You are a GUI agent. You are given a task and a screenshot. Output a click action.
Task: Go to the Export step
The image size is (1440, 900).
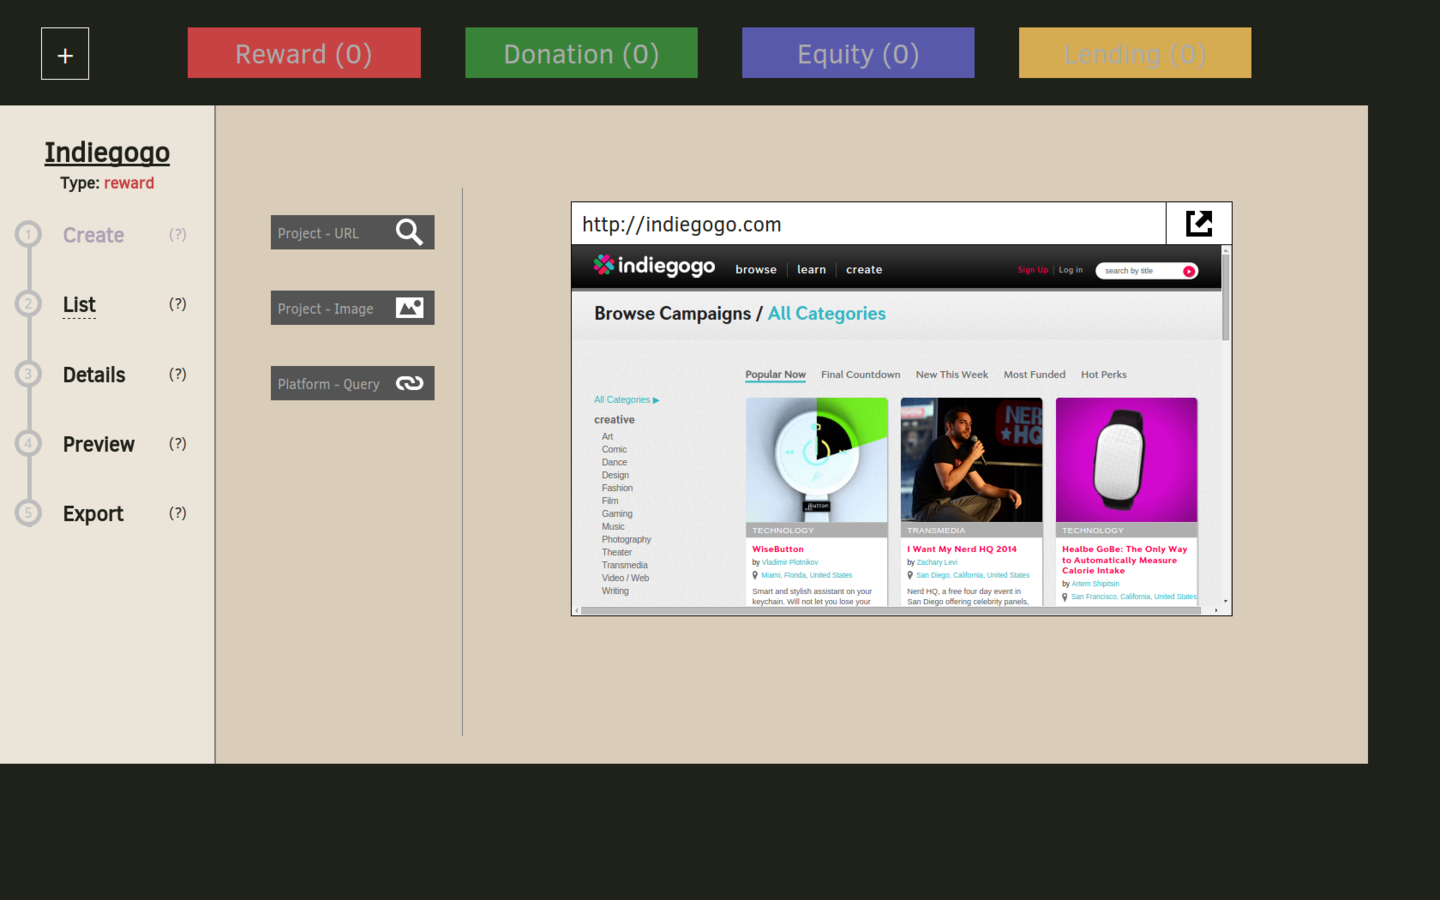tap(93, 513)
